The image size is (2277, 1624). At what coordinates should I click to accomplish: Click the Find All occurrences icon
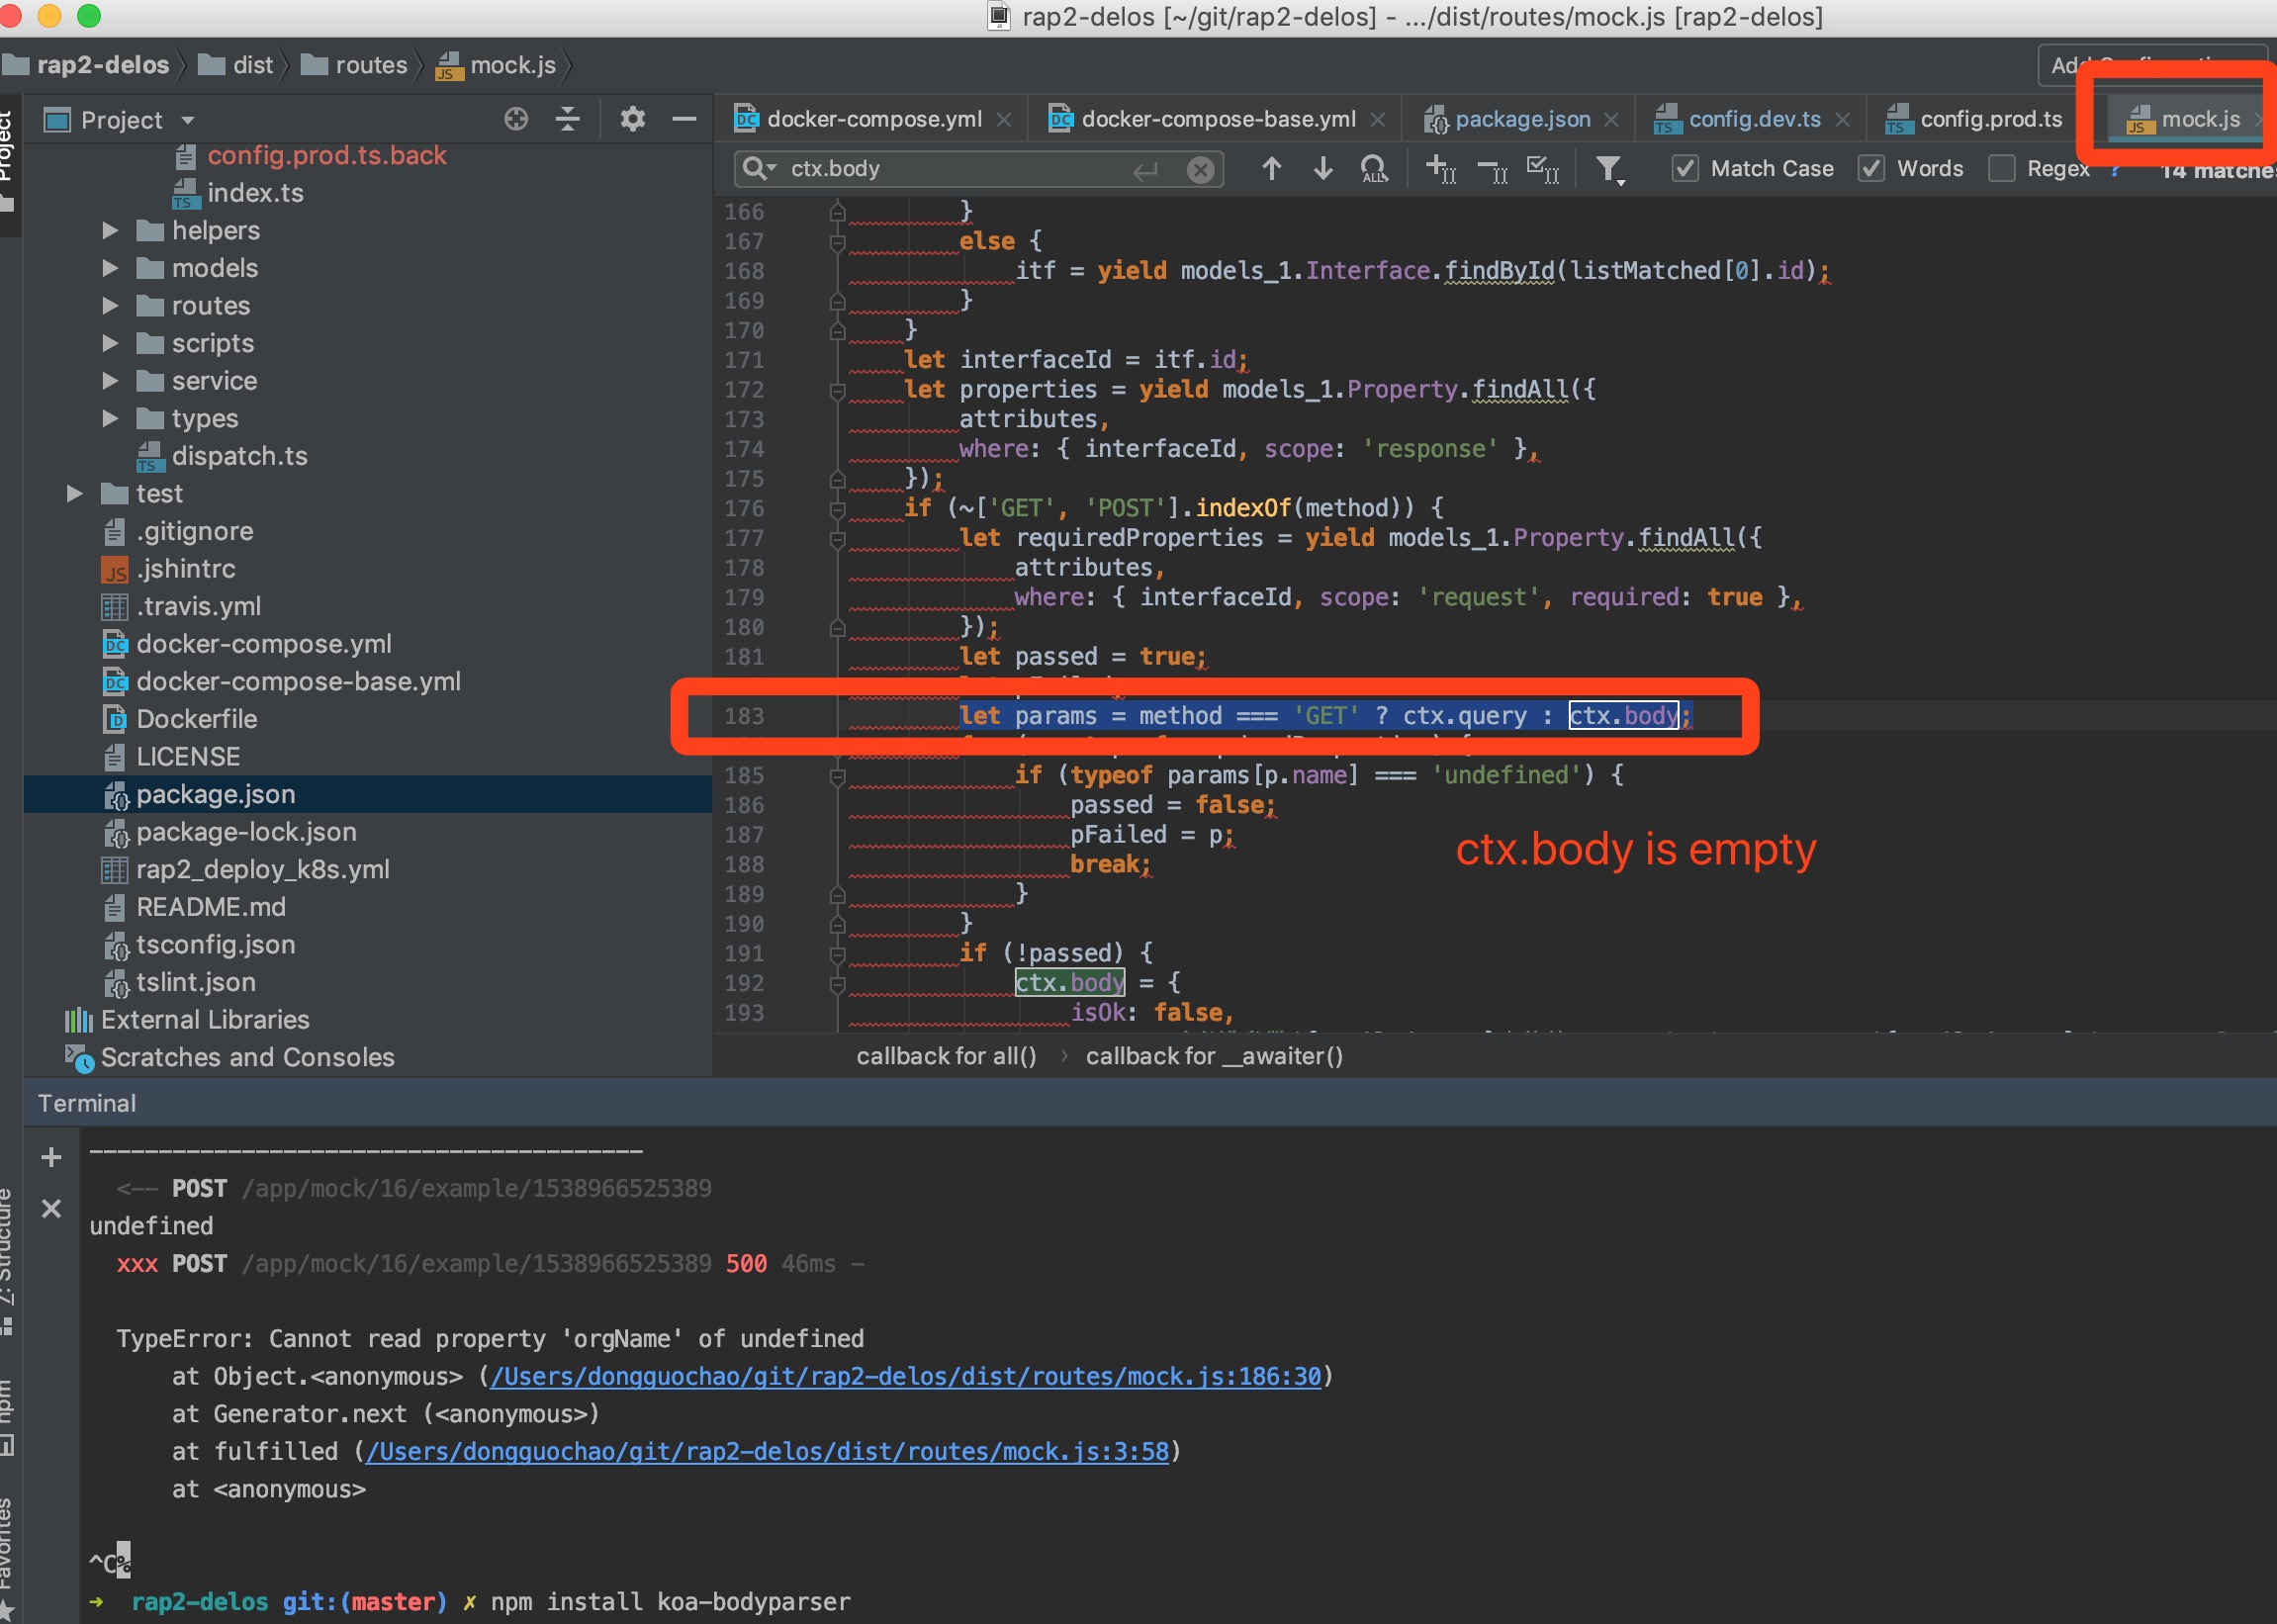(x=1375, y=169)
